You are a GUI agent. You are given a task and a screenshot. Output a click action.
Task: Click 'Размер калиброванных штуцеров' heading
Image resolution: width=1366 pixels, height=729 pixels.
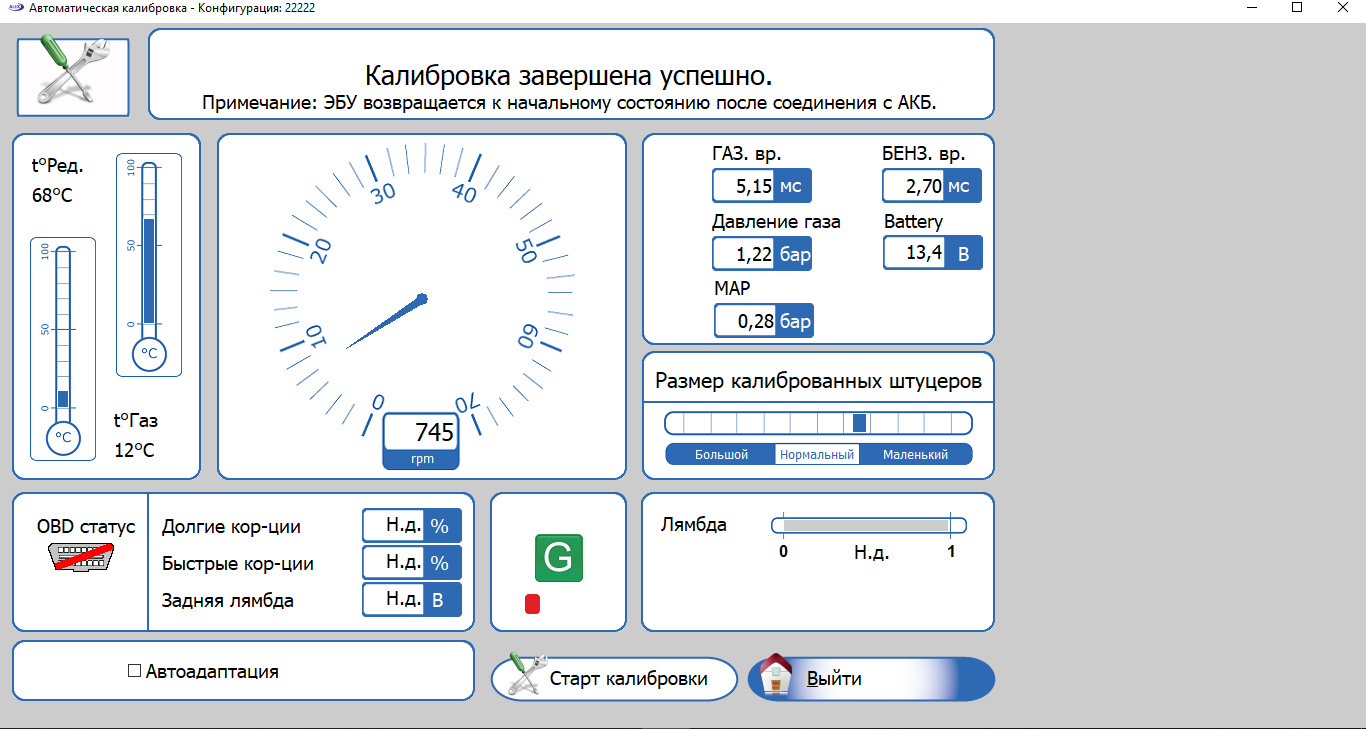pos(818,381)
